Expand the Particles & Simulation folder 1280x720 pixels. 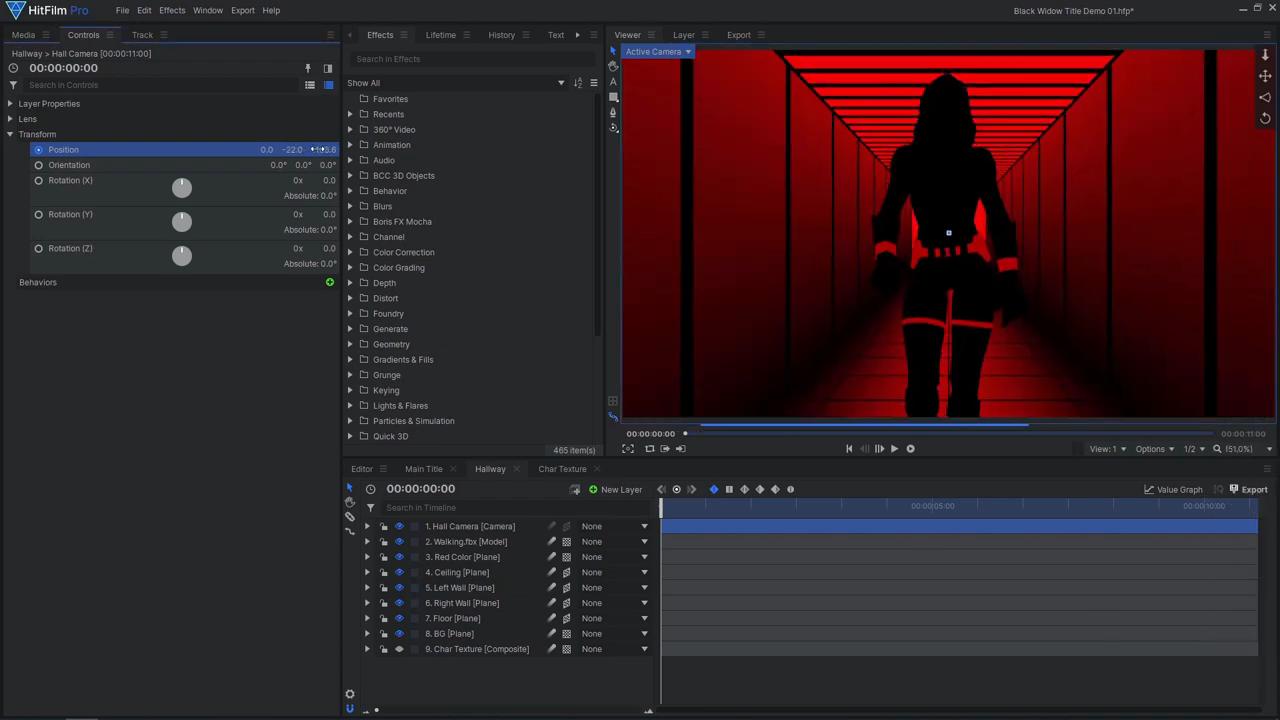pyautogui.click(x=350, y=421)
